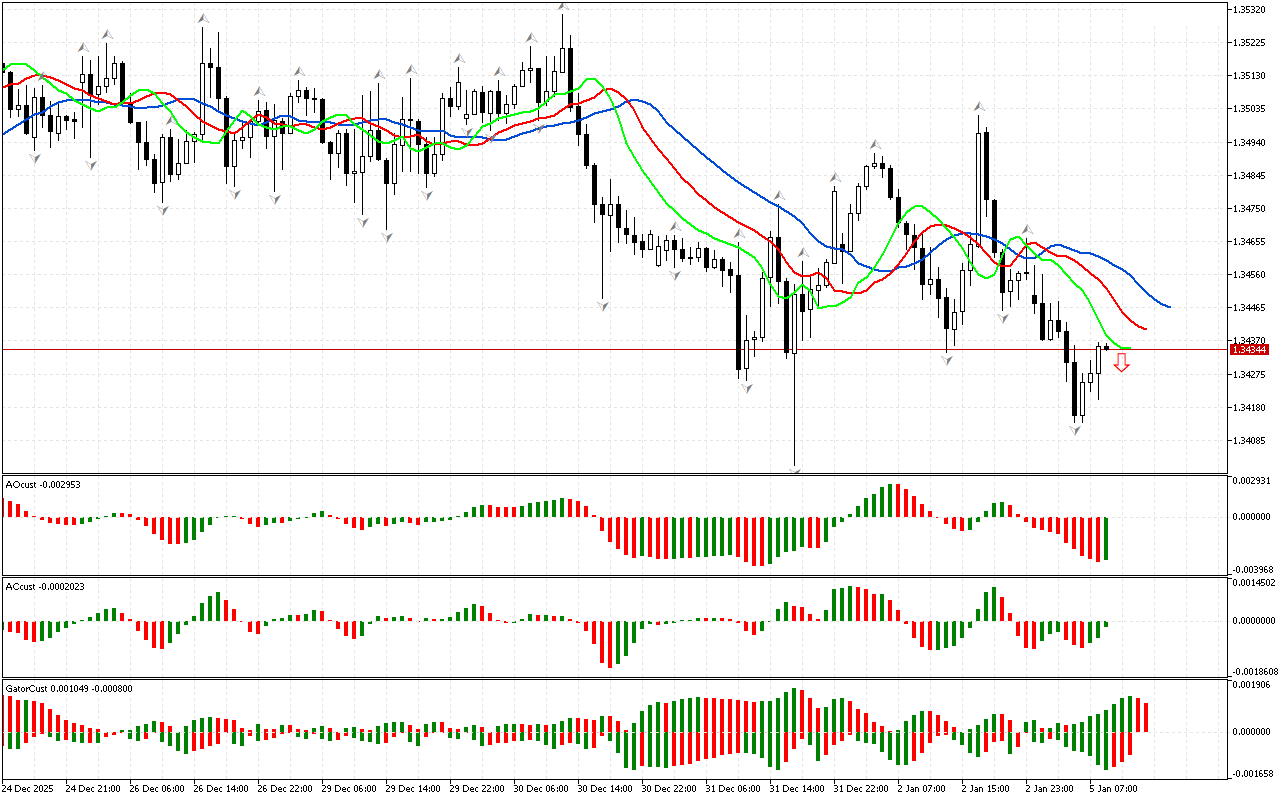This screenshot has width=1280, height=800.
Task: Select the down fractal under the 31 Dec 06:00 low
Action: pos(746,387)
